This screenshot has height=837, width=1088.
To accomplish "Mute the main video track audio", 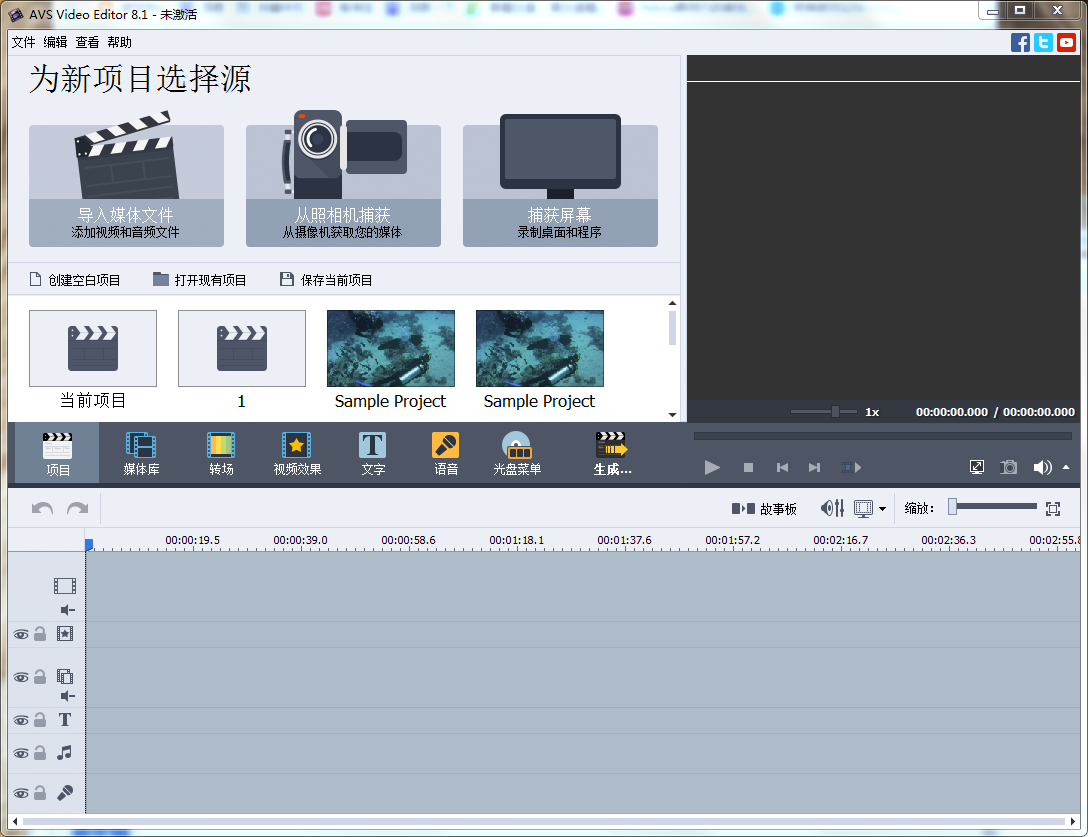I will coord(67,610).
